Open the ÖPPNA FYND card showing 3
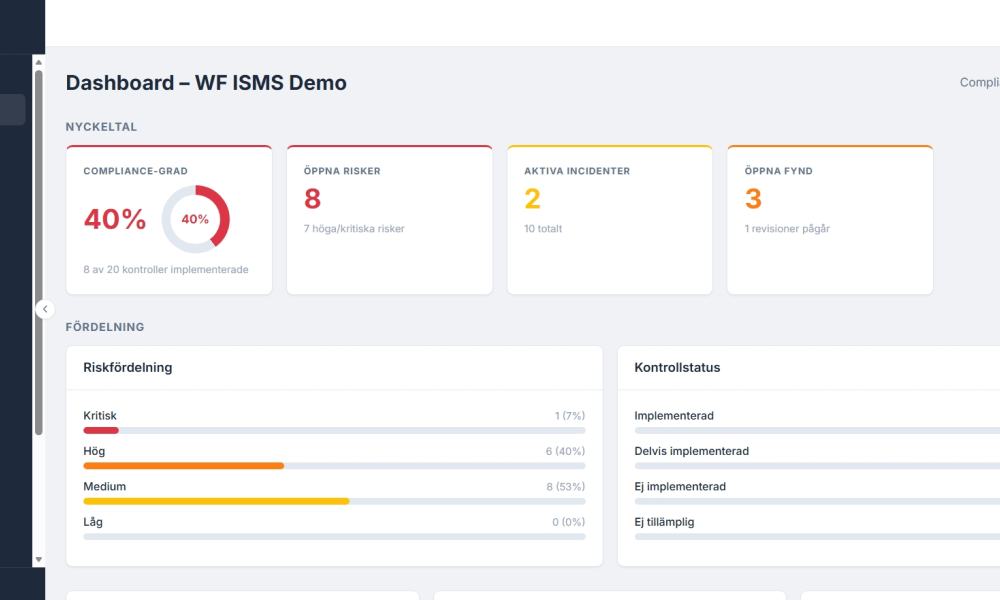Screen dimensions: 1000x600 point(830,219)
